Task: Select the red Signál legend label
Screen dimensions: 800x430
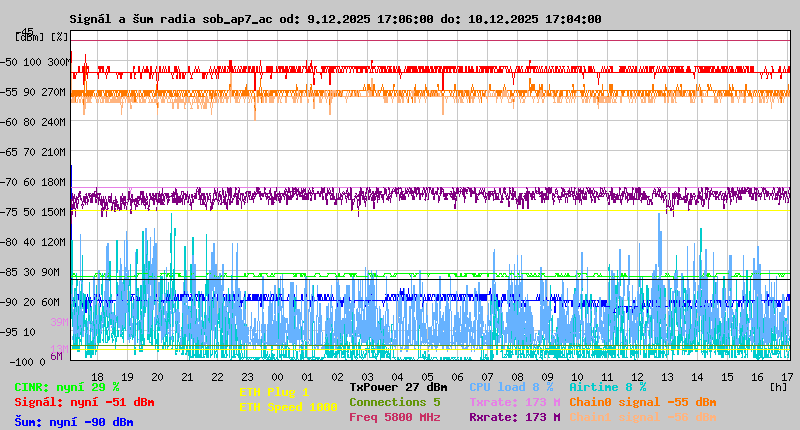Action: coord(84,402)
